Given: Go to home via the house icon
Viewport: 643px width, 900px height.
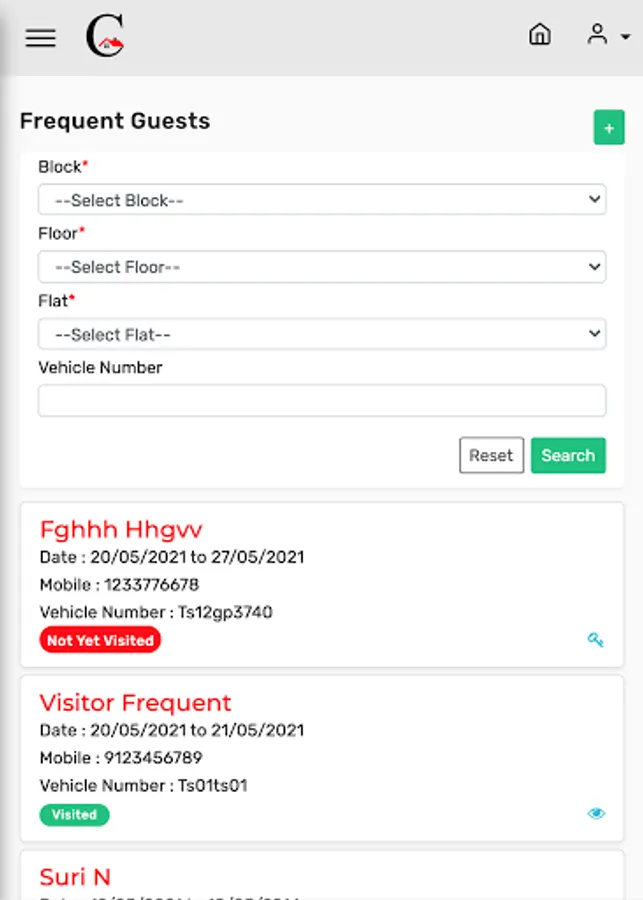Looking at the screenshot, I should [539, 35].
